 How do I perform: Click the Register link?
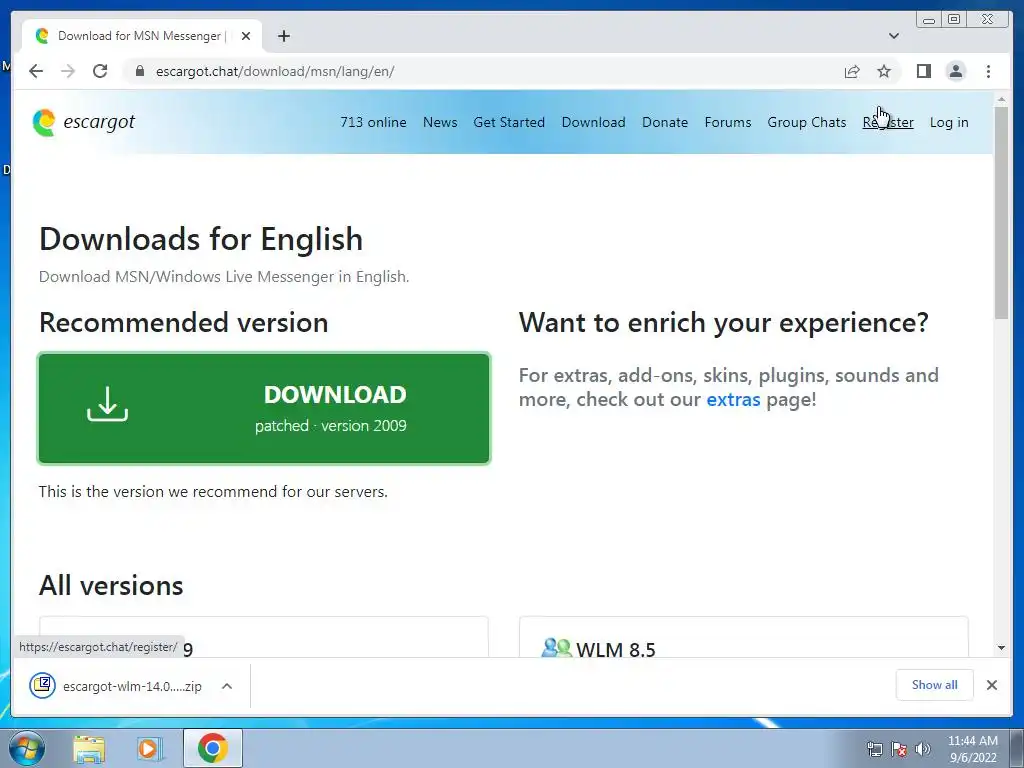click(888, 122)
